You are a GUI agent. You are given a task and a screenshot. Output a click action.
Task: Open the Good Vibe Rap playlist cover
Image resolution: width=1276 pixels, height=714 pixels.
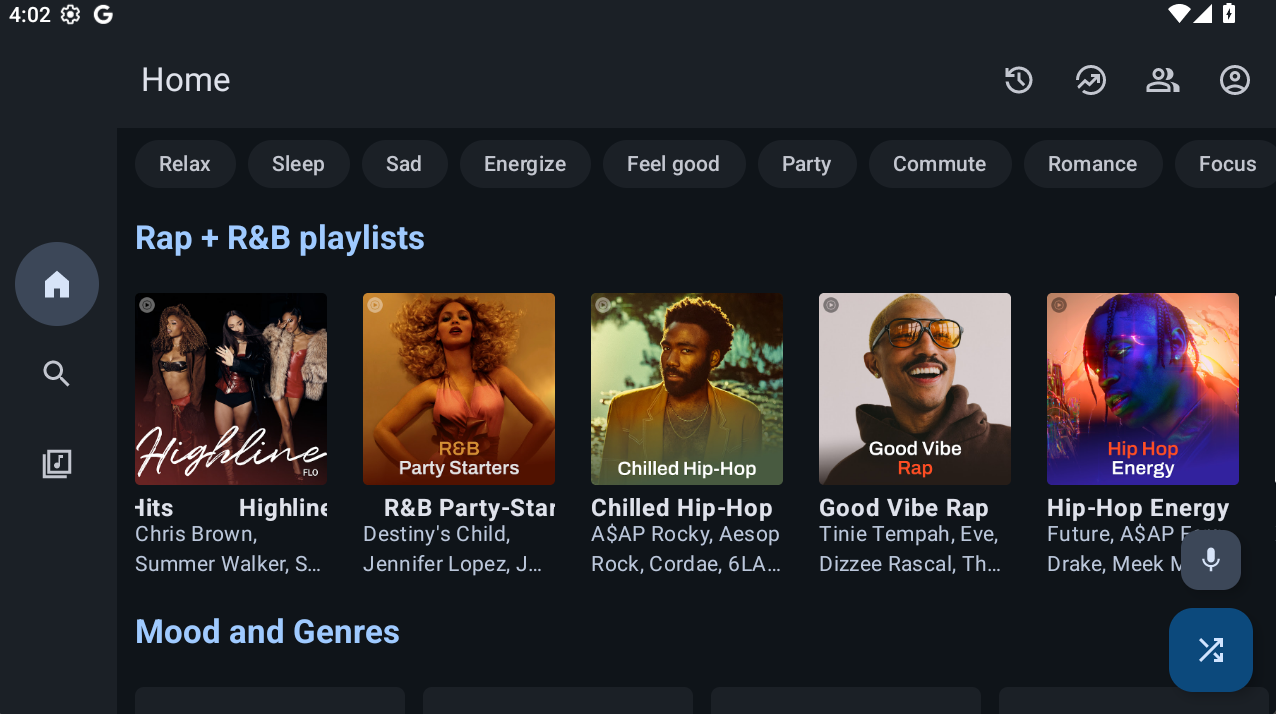[x=915, y=389]
